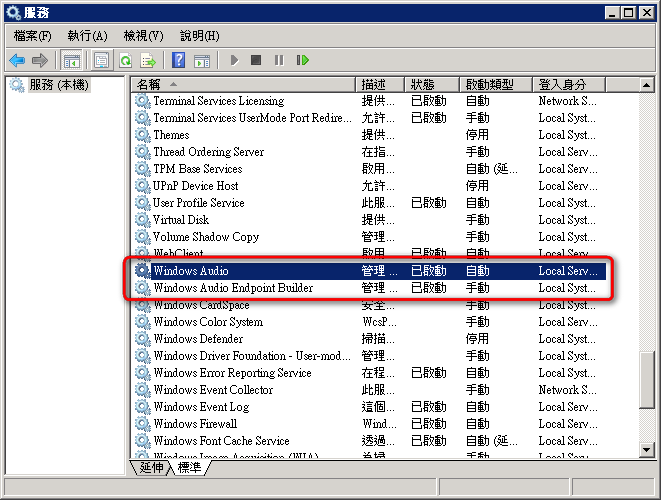Screen dimensions: 661x500
Task: Click the scrollbar up arrow
Action: click(646, 85)
